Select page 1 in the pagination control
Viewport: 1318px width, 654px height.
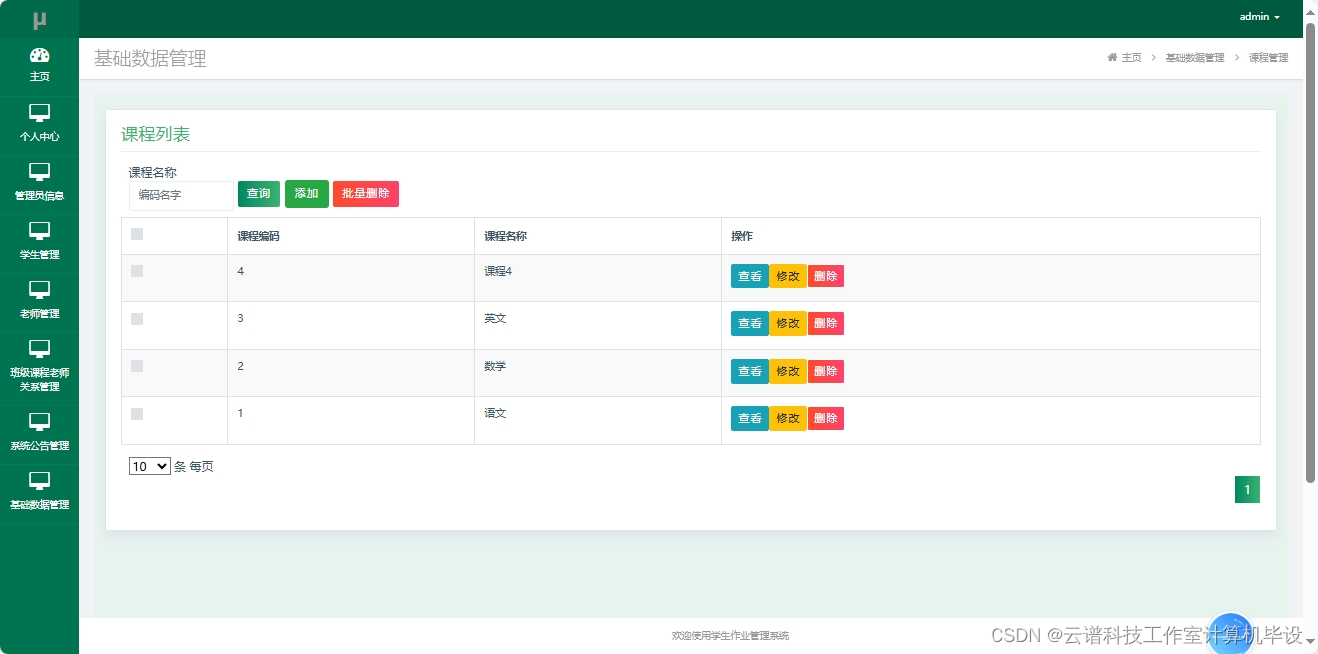tap(1247, 489)
